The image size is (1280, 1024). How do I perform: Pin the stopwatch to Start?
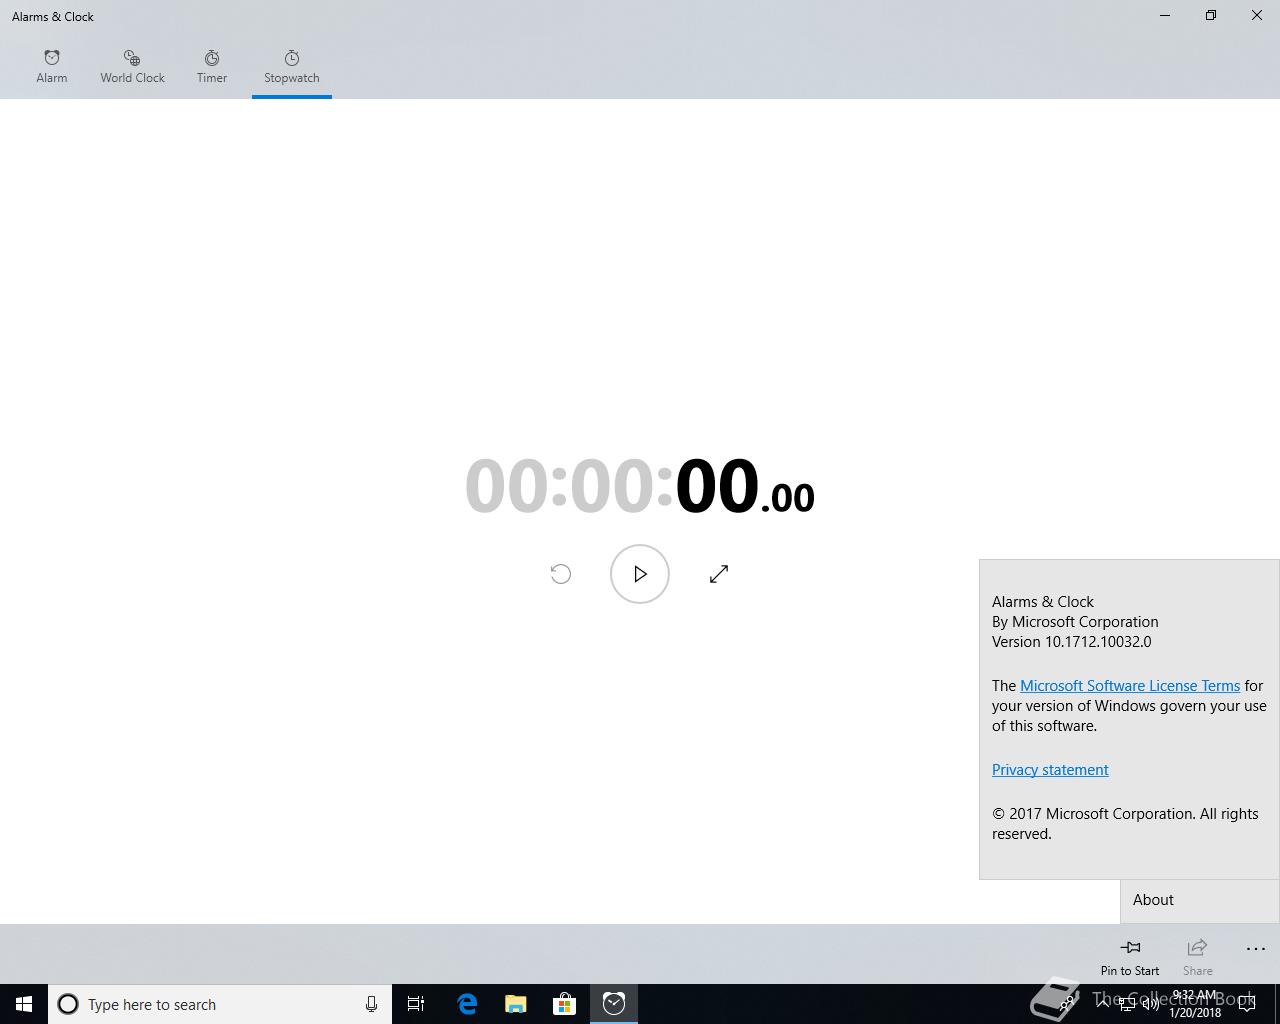coord(1130,956)
